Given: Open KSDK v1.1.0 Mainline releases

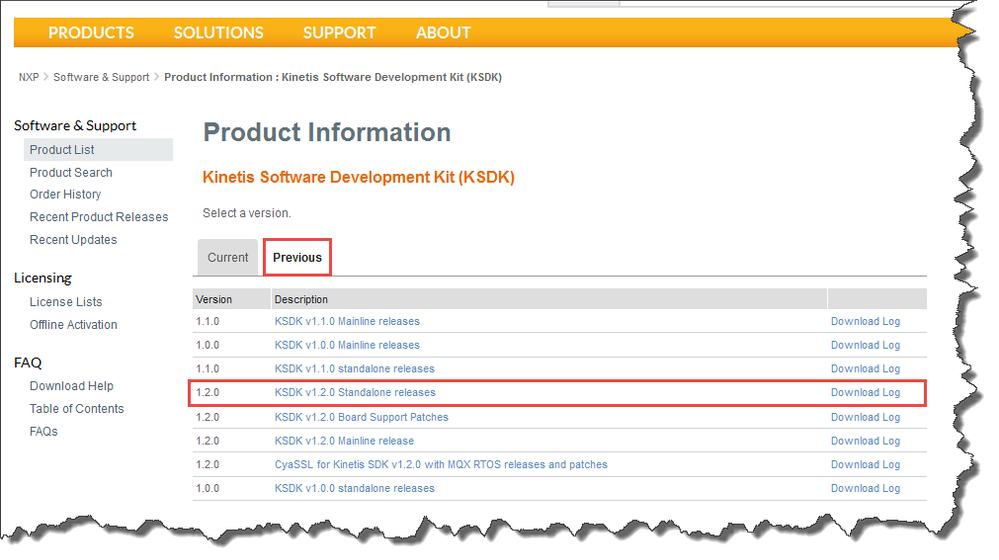Looking at the screenshot, I should pyautogui.click(x=347, y=322).
